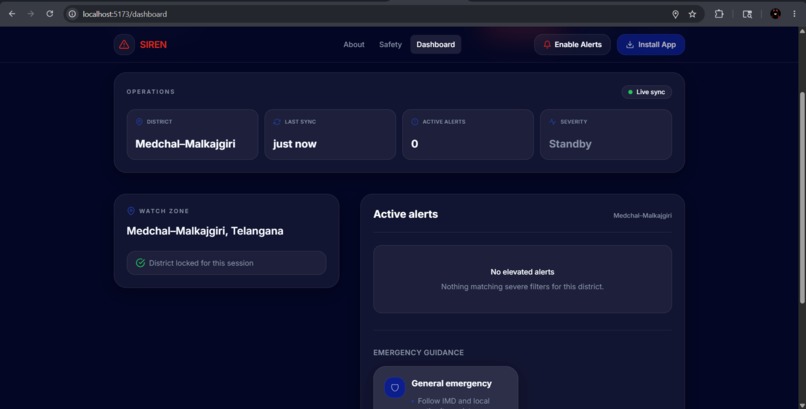Click the small Medchal-Malkajgiri label in alerts panel
The image size is (806, 409).
click(642, 216)
